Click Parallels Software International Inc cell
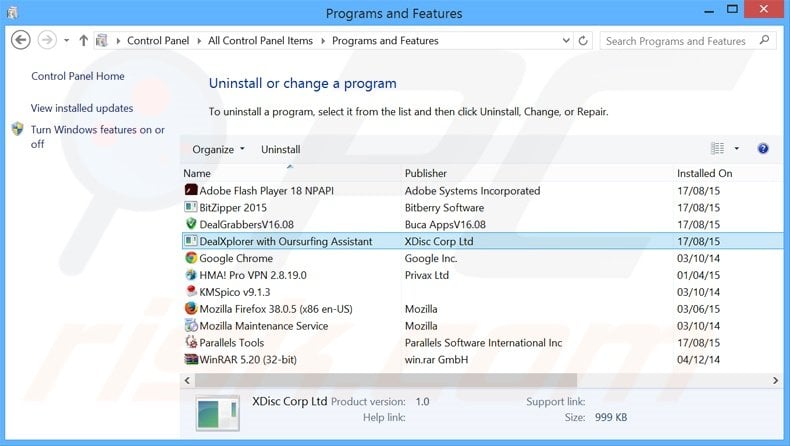This screenshot has width=790, height=446. point(483,343)
